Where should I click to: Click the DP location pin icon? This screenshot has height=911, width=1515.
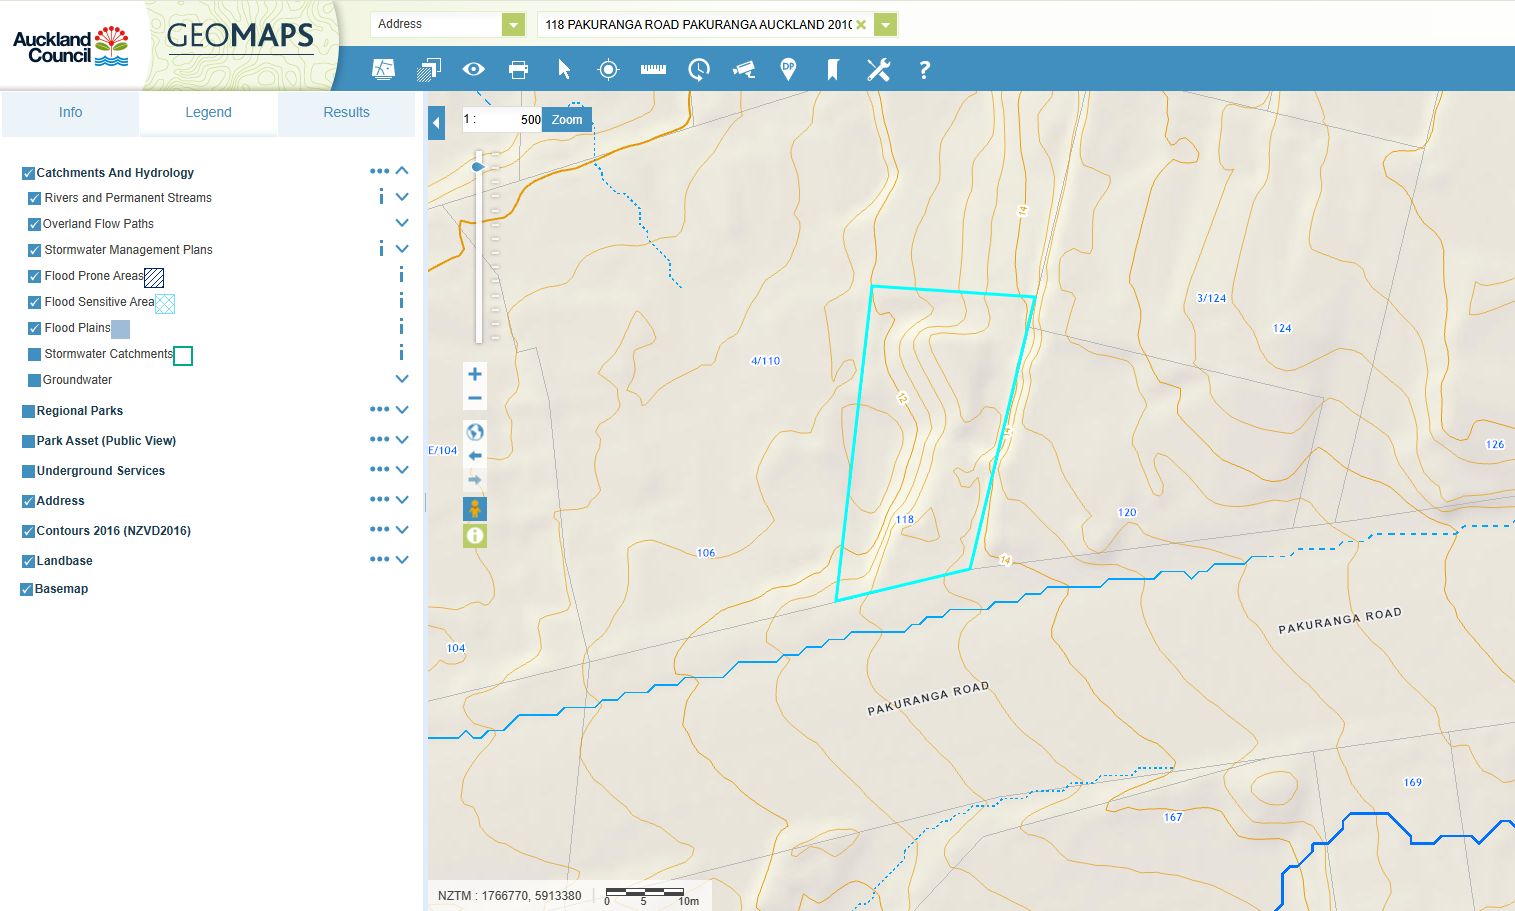(788, 69)
